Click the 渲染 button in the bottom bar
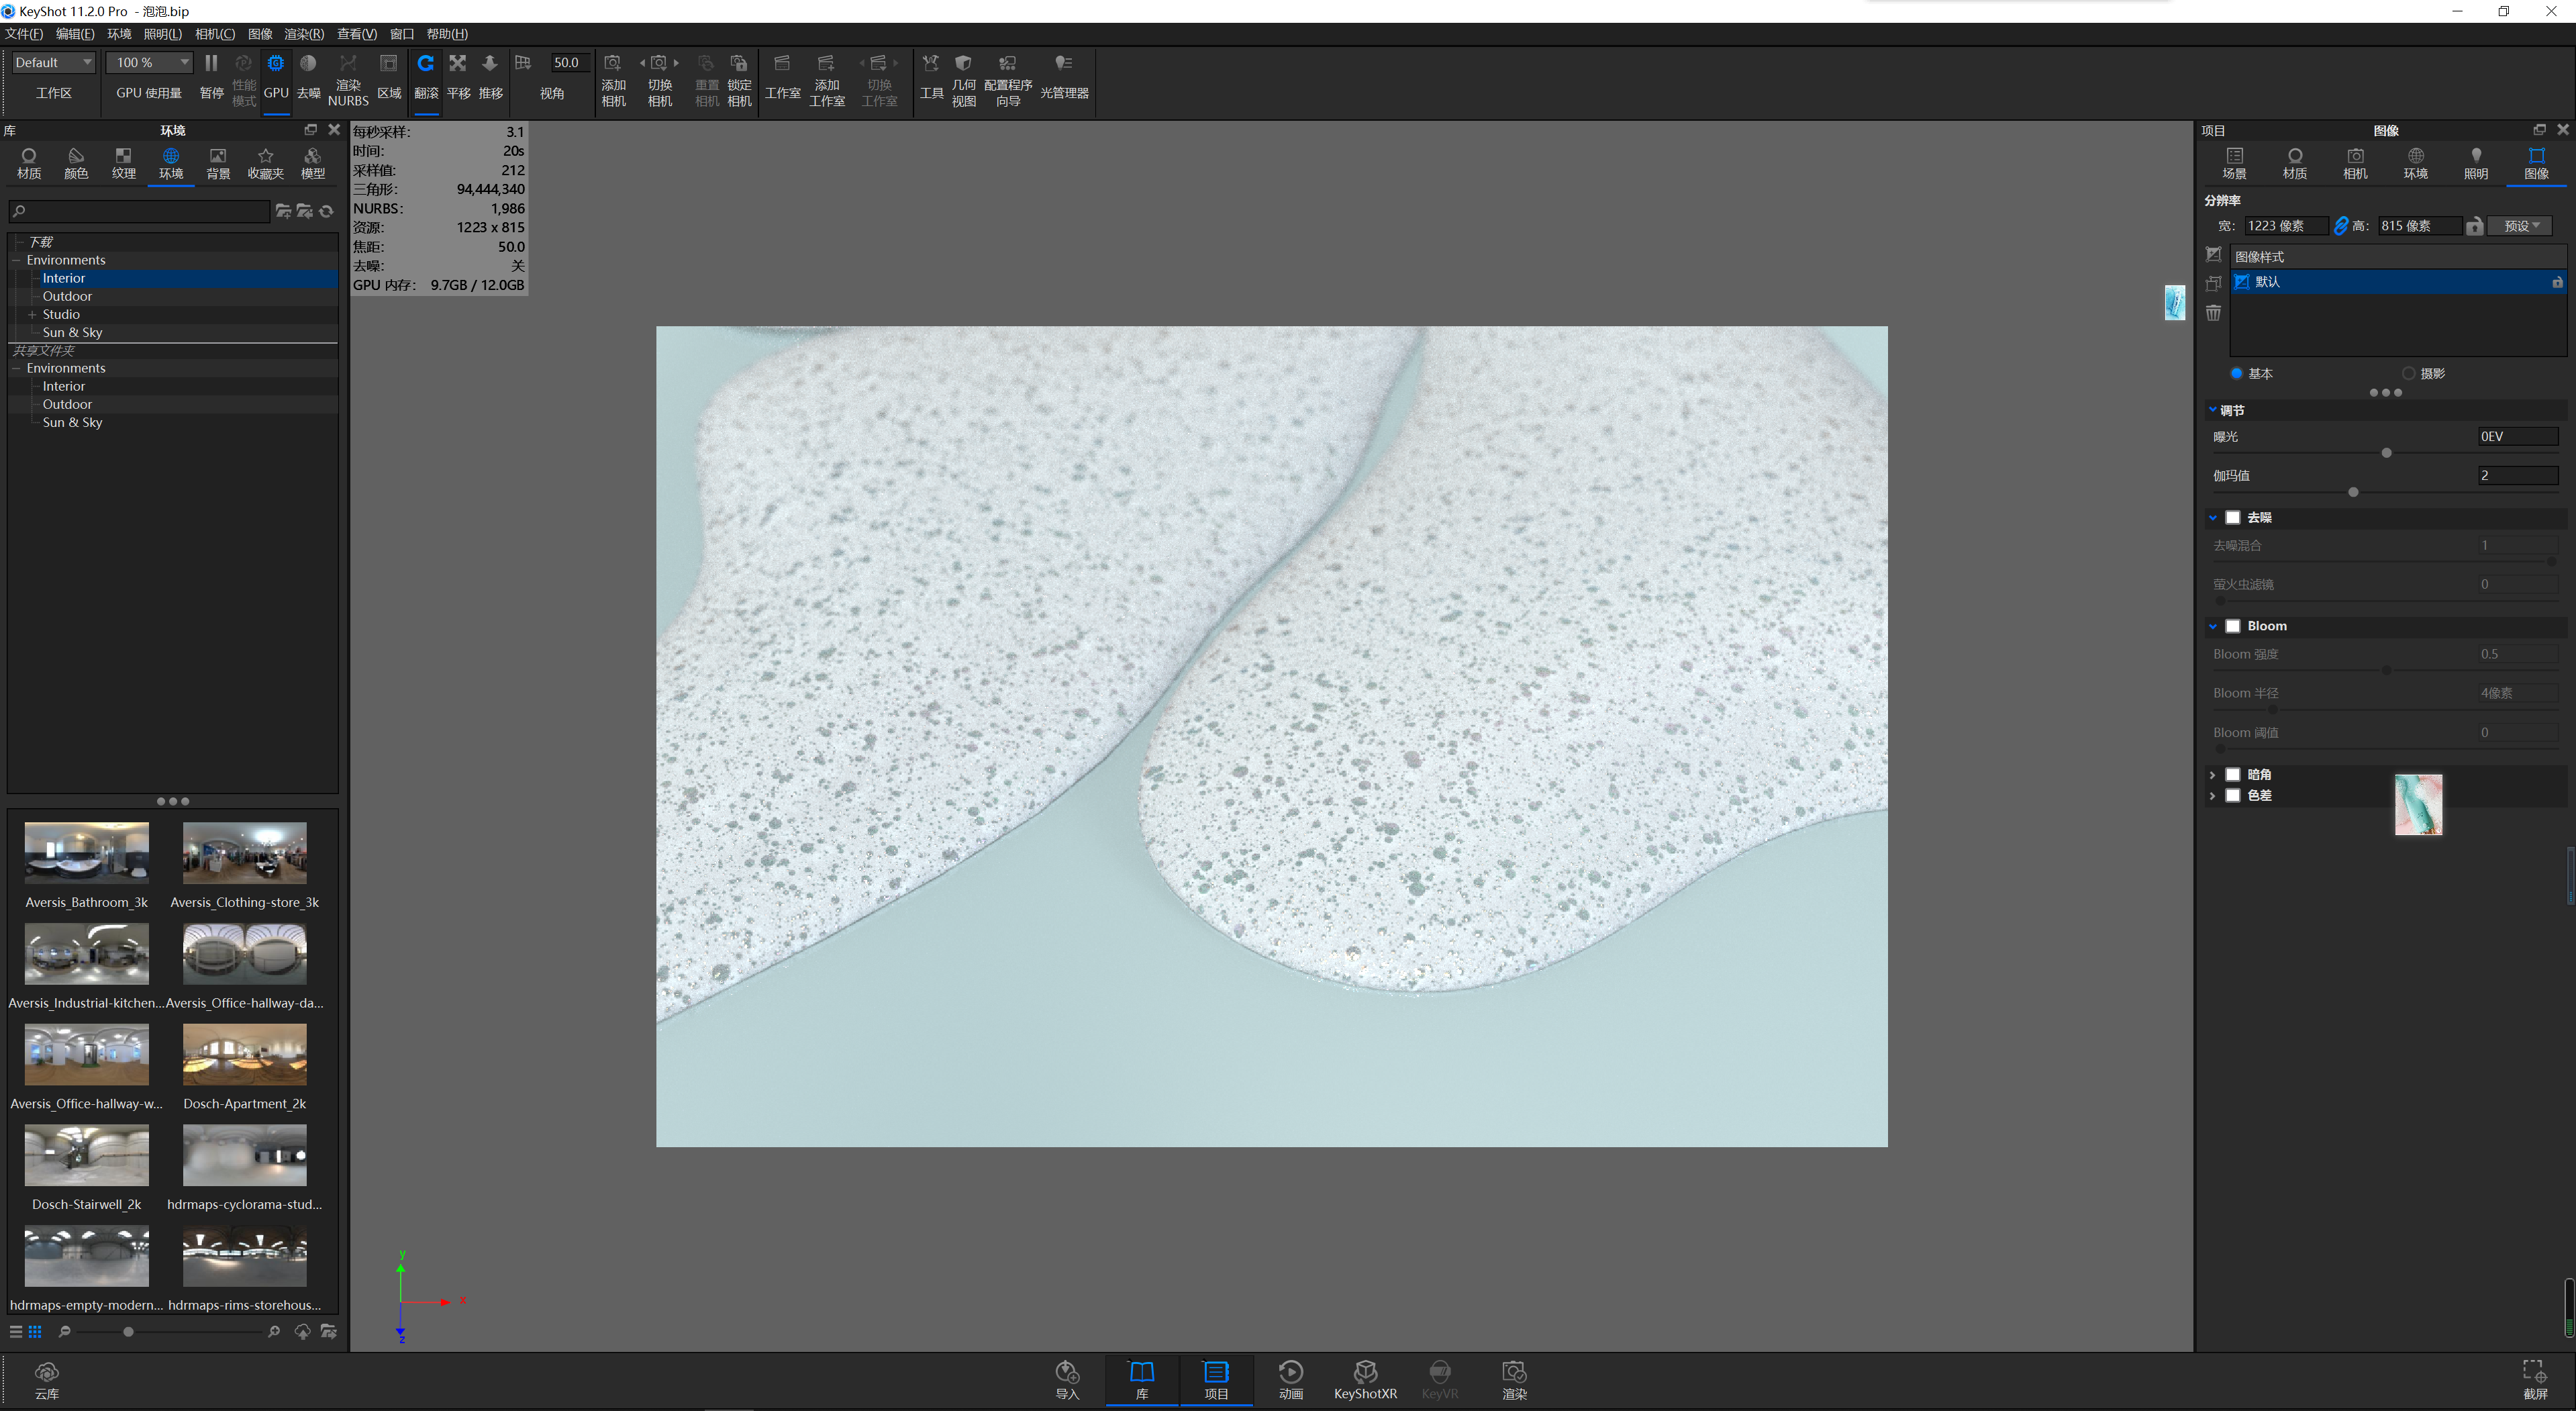 [1514, 1380]
